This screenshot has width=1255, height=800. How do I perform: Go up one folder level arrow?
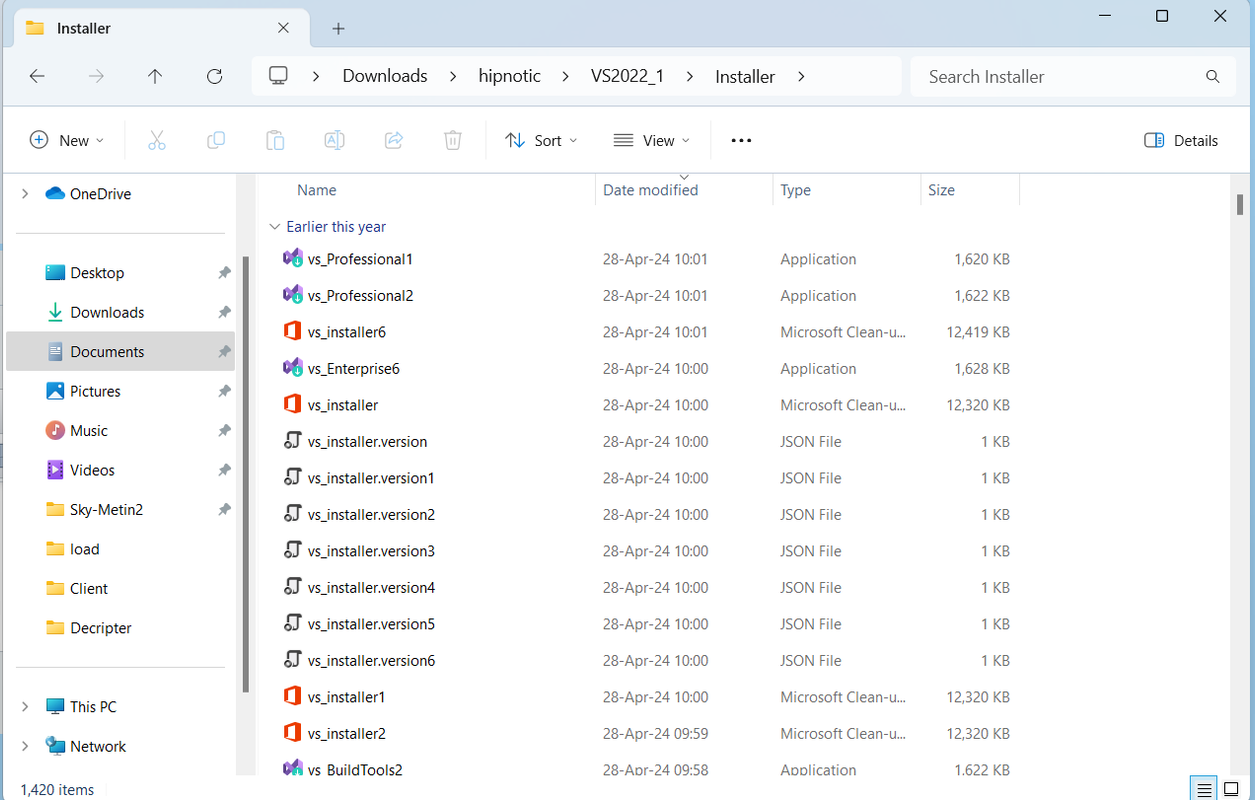point(155,76)
